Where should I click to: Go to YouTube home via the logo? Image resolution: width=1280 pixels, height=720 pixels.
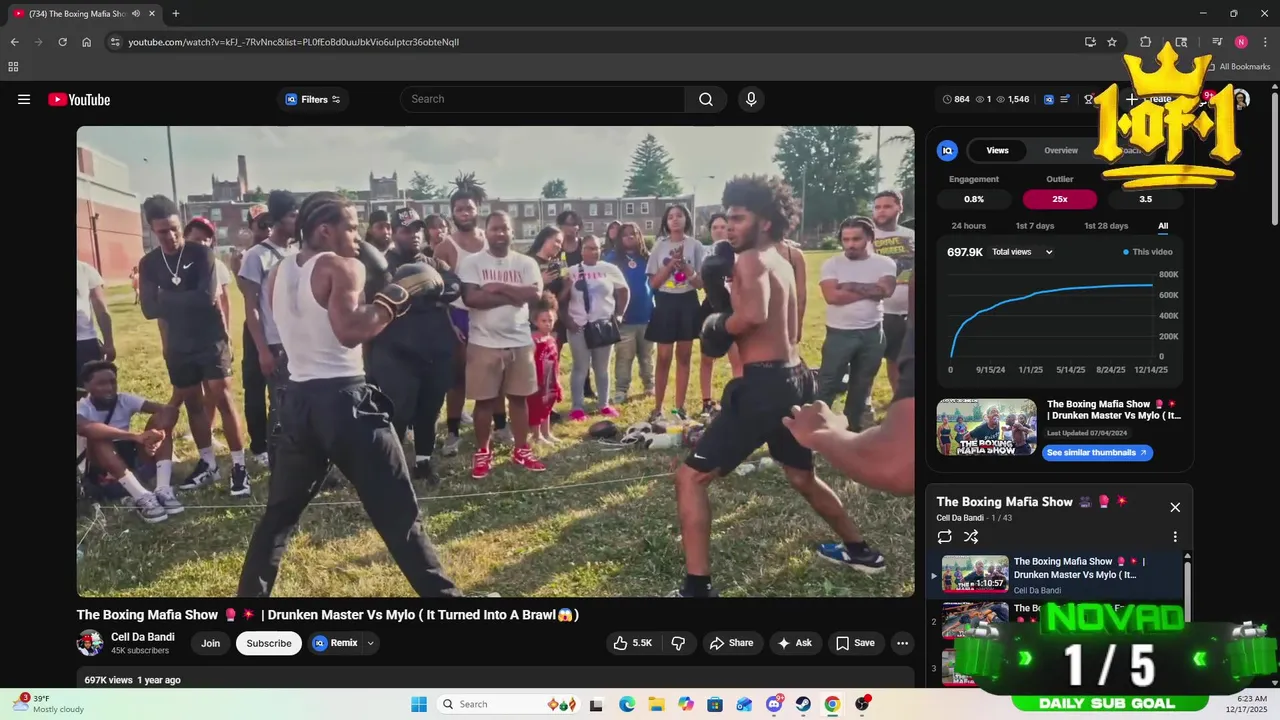tap(79, 99)
